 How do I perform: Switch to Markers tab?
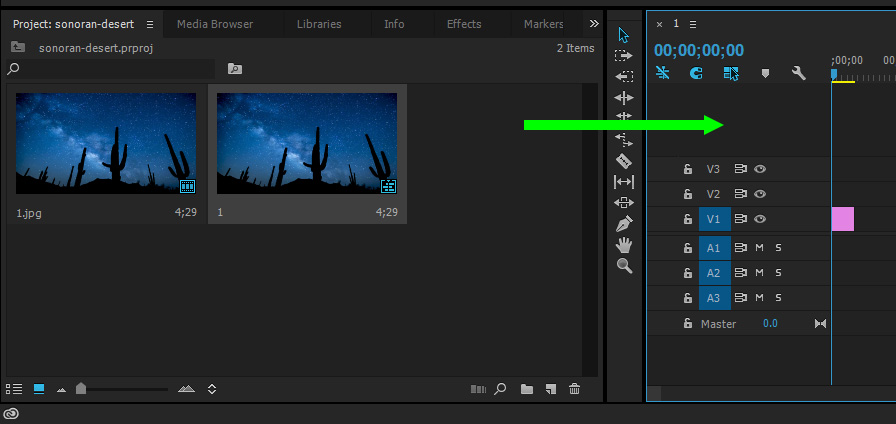click(x=543, y=24)
